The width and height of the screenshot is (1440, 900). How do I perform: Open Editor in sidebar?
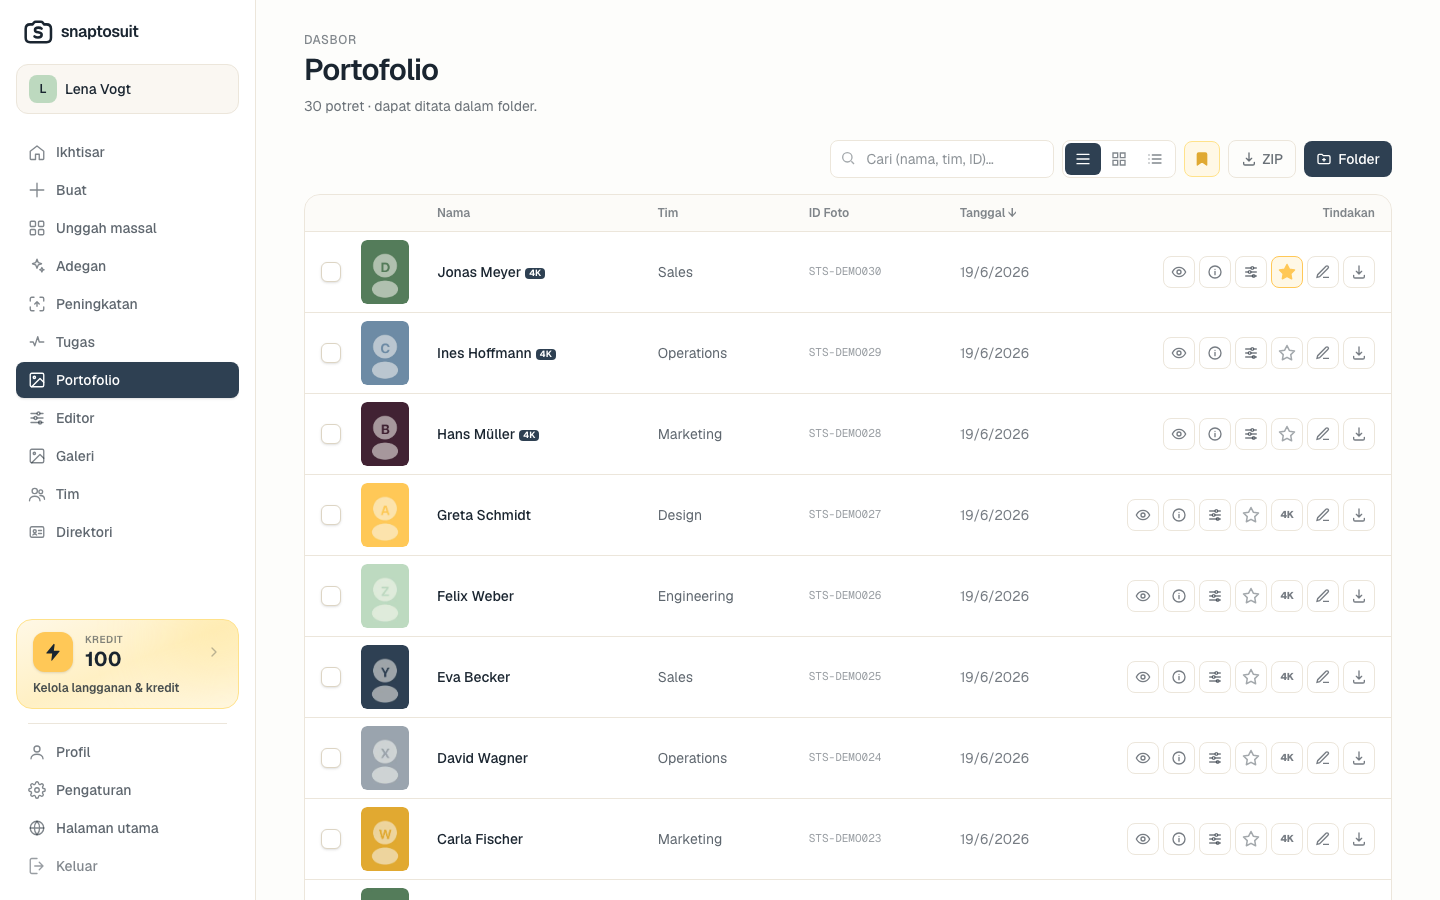(x=127, y=418)
